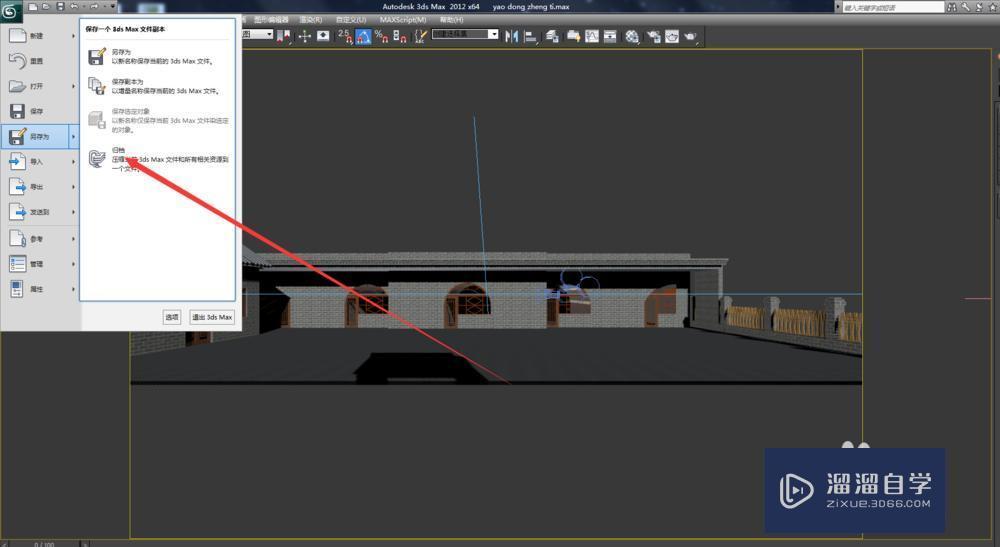
Task: Expand submenu arrow beside New (新建)
Action: (73, 36)
